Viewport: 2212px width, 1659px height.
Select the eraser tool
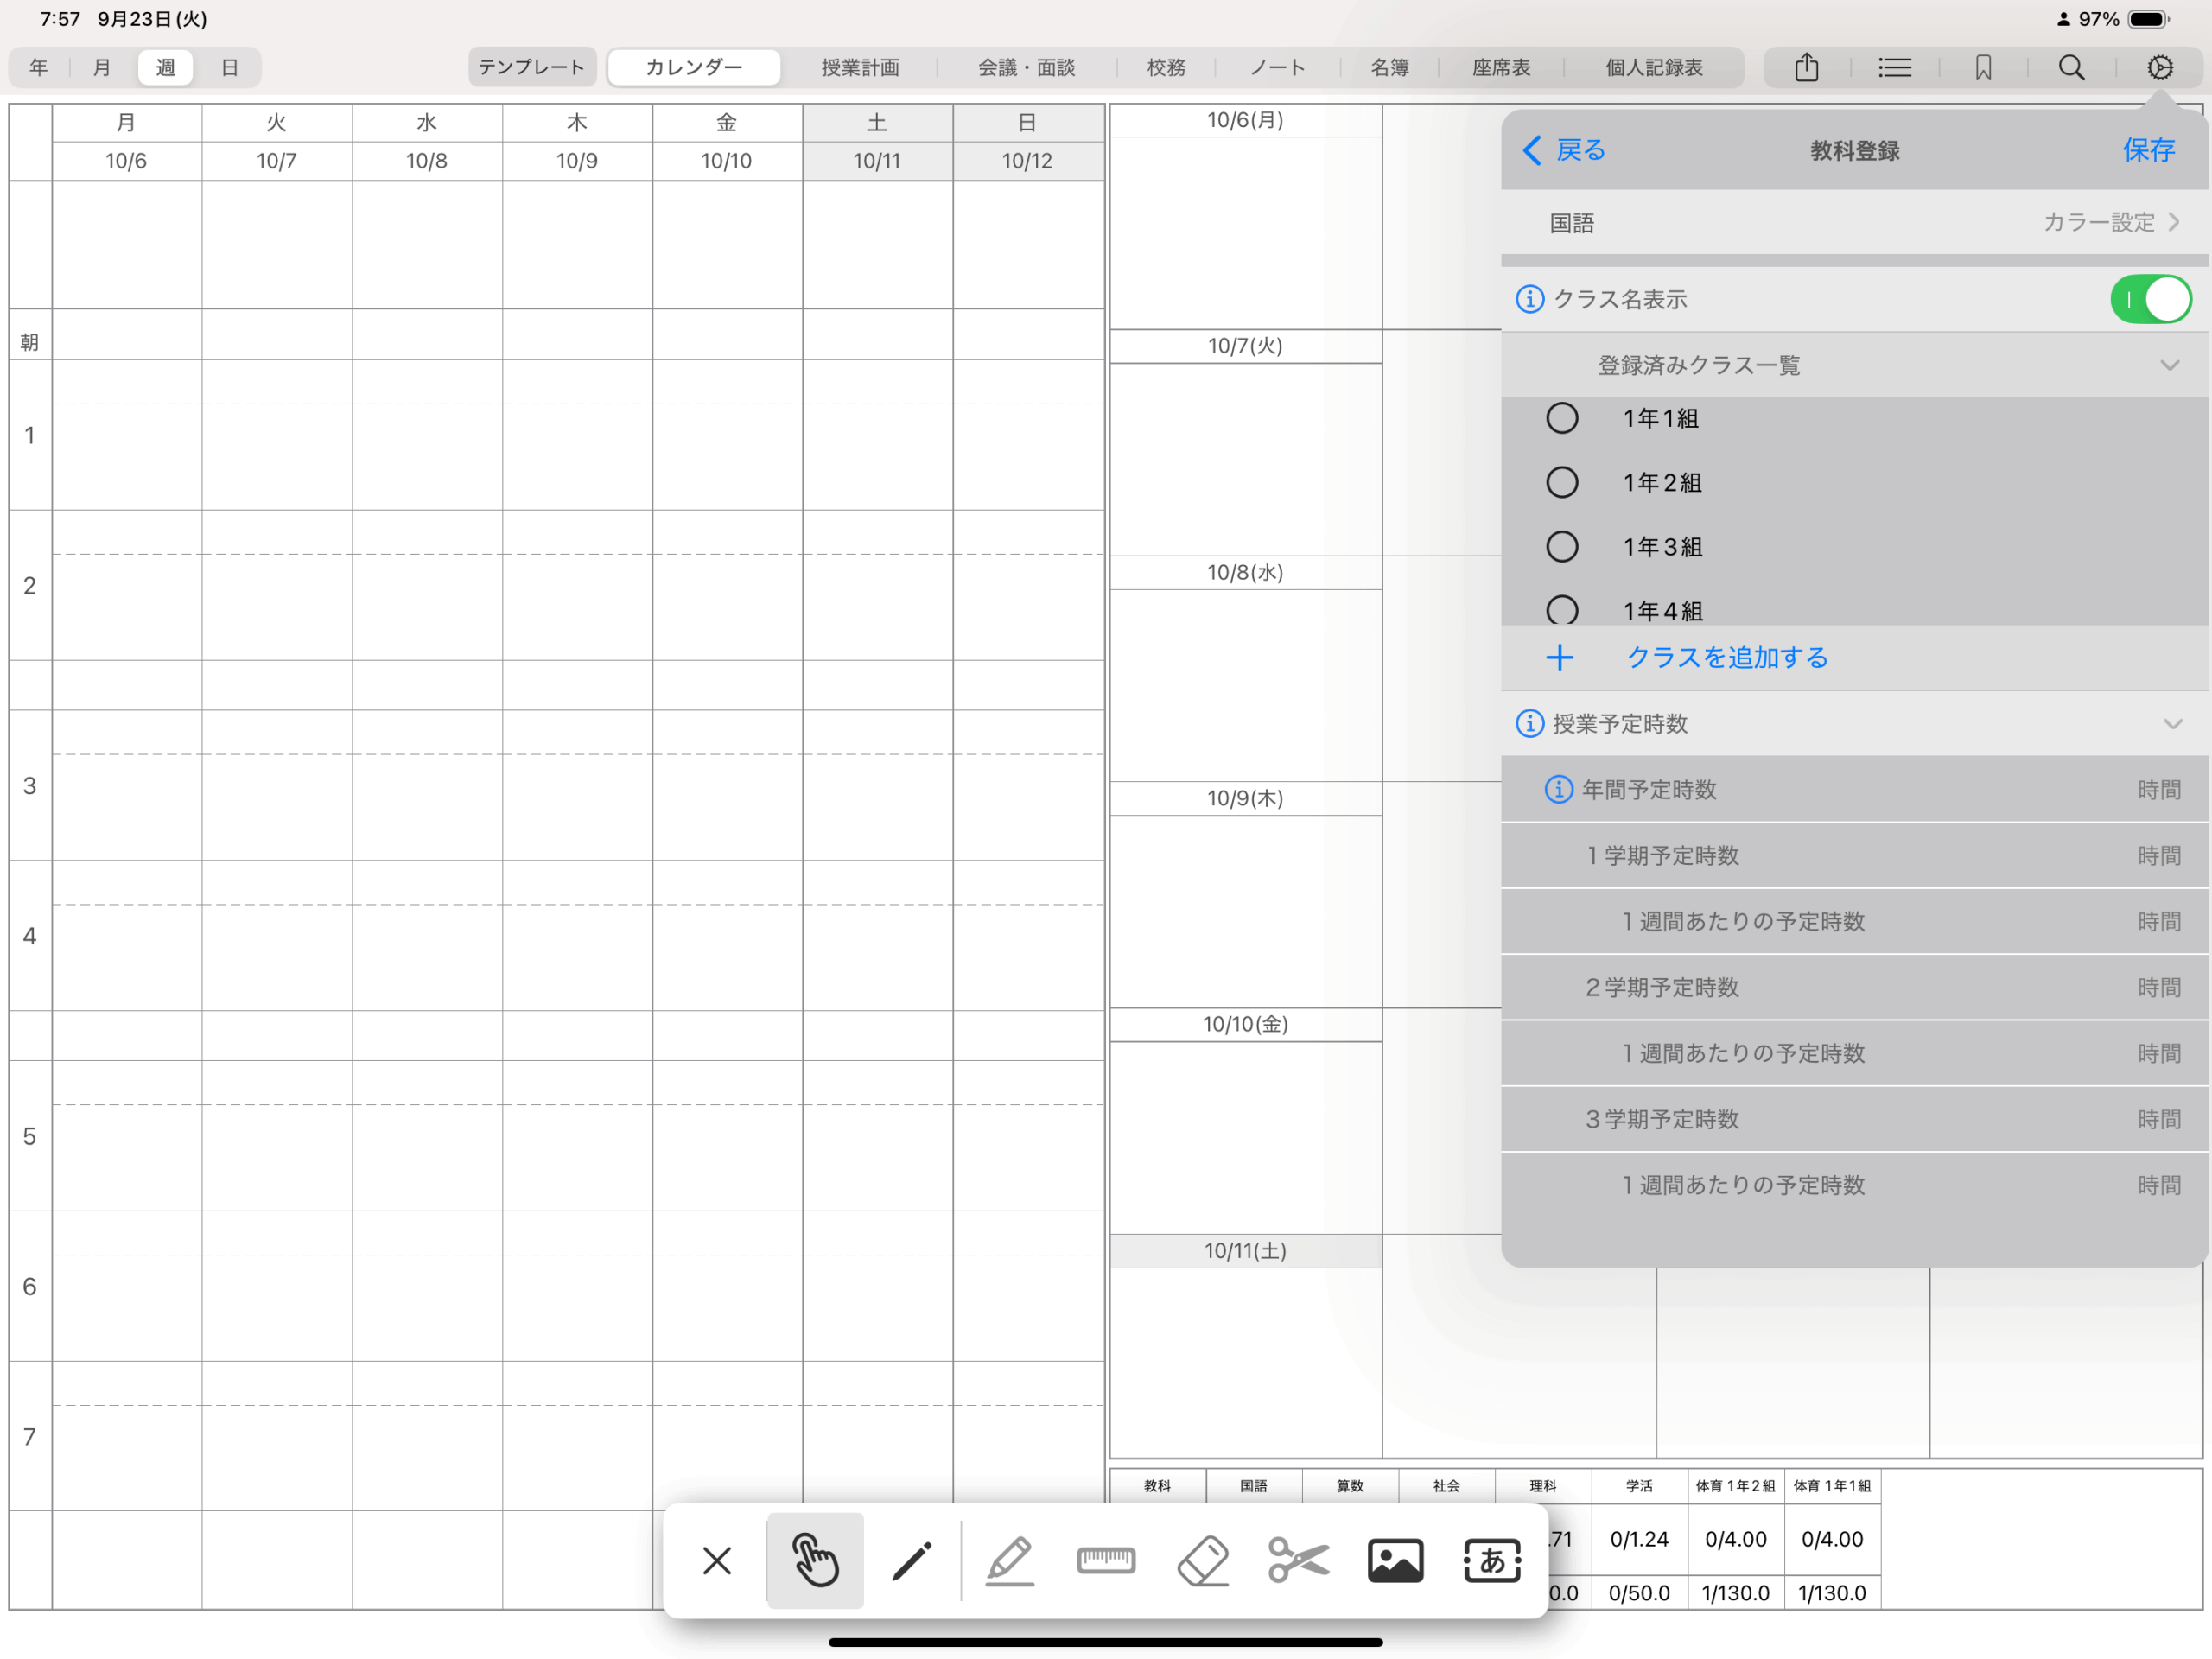[1203, 1560]
